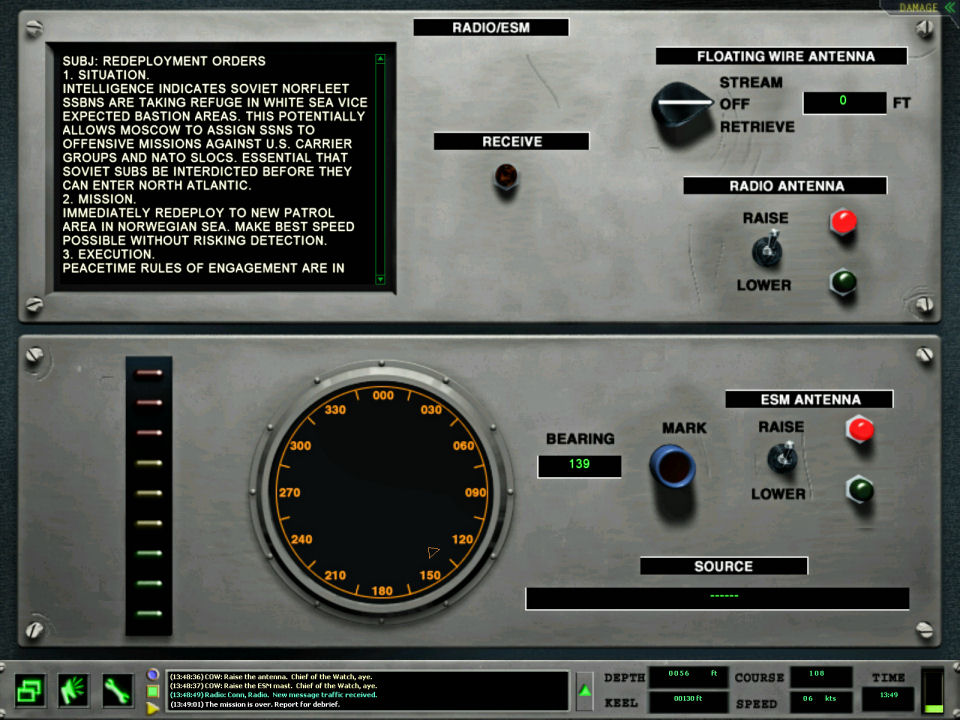The width and height of the screenshot is (960, 720).
Task: Flip the Radio Antenna raise/lower switch
Action: 767,250
